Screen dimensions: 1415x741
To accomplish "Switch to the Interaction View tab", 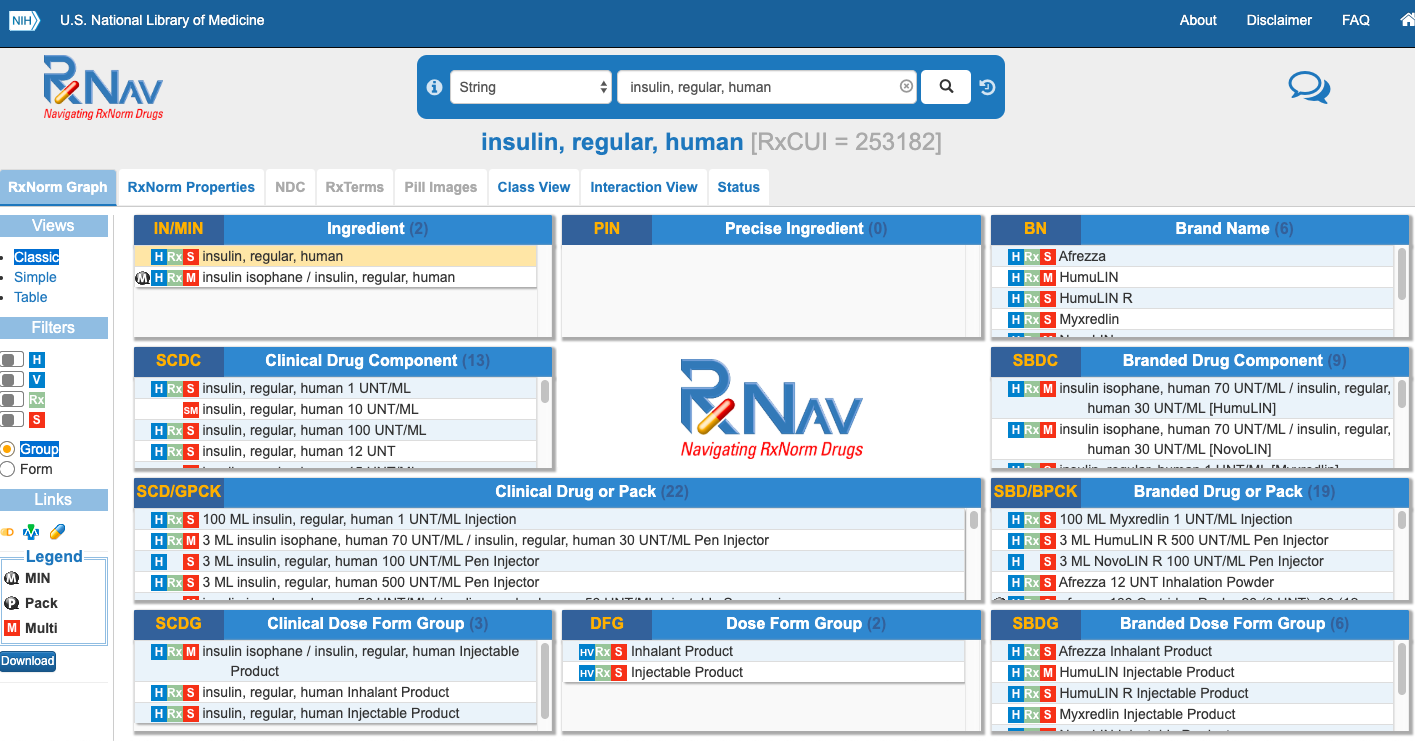I will [644, 187].
